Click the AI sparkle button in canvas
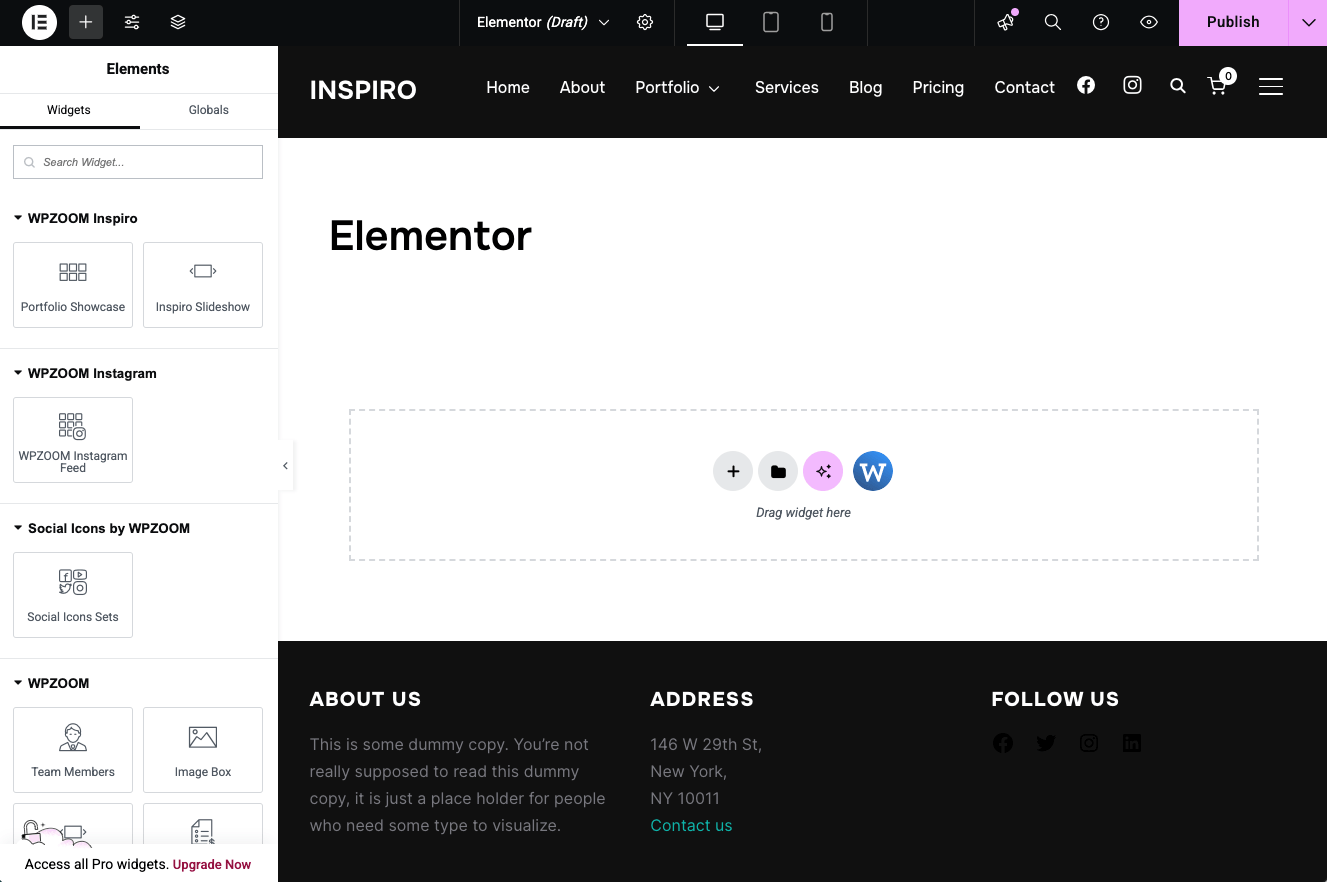Screen dimensions: 1327x882 823,471
